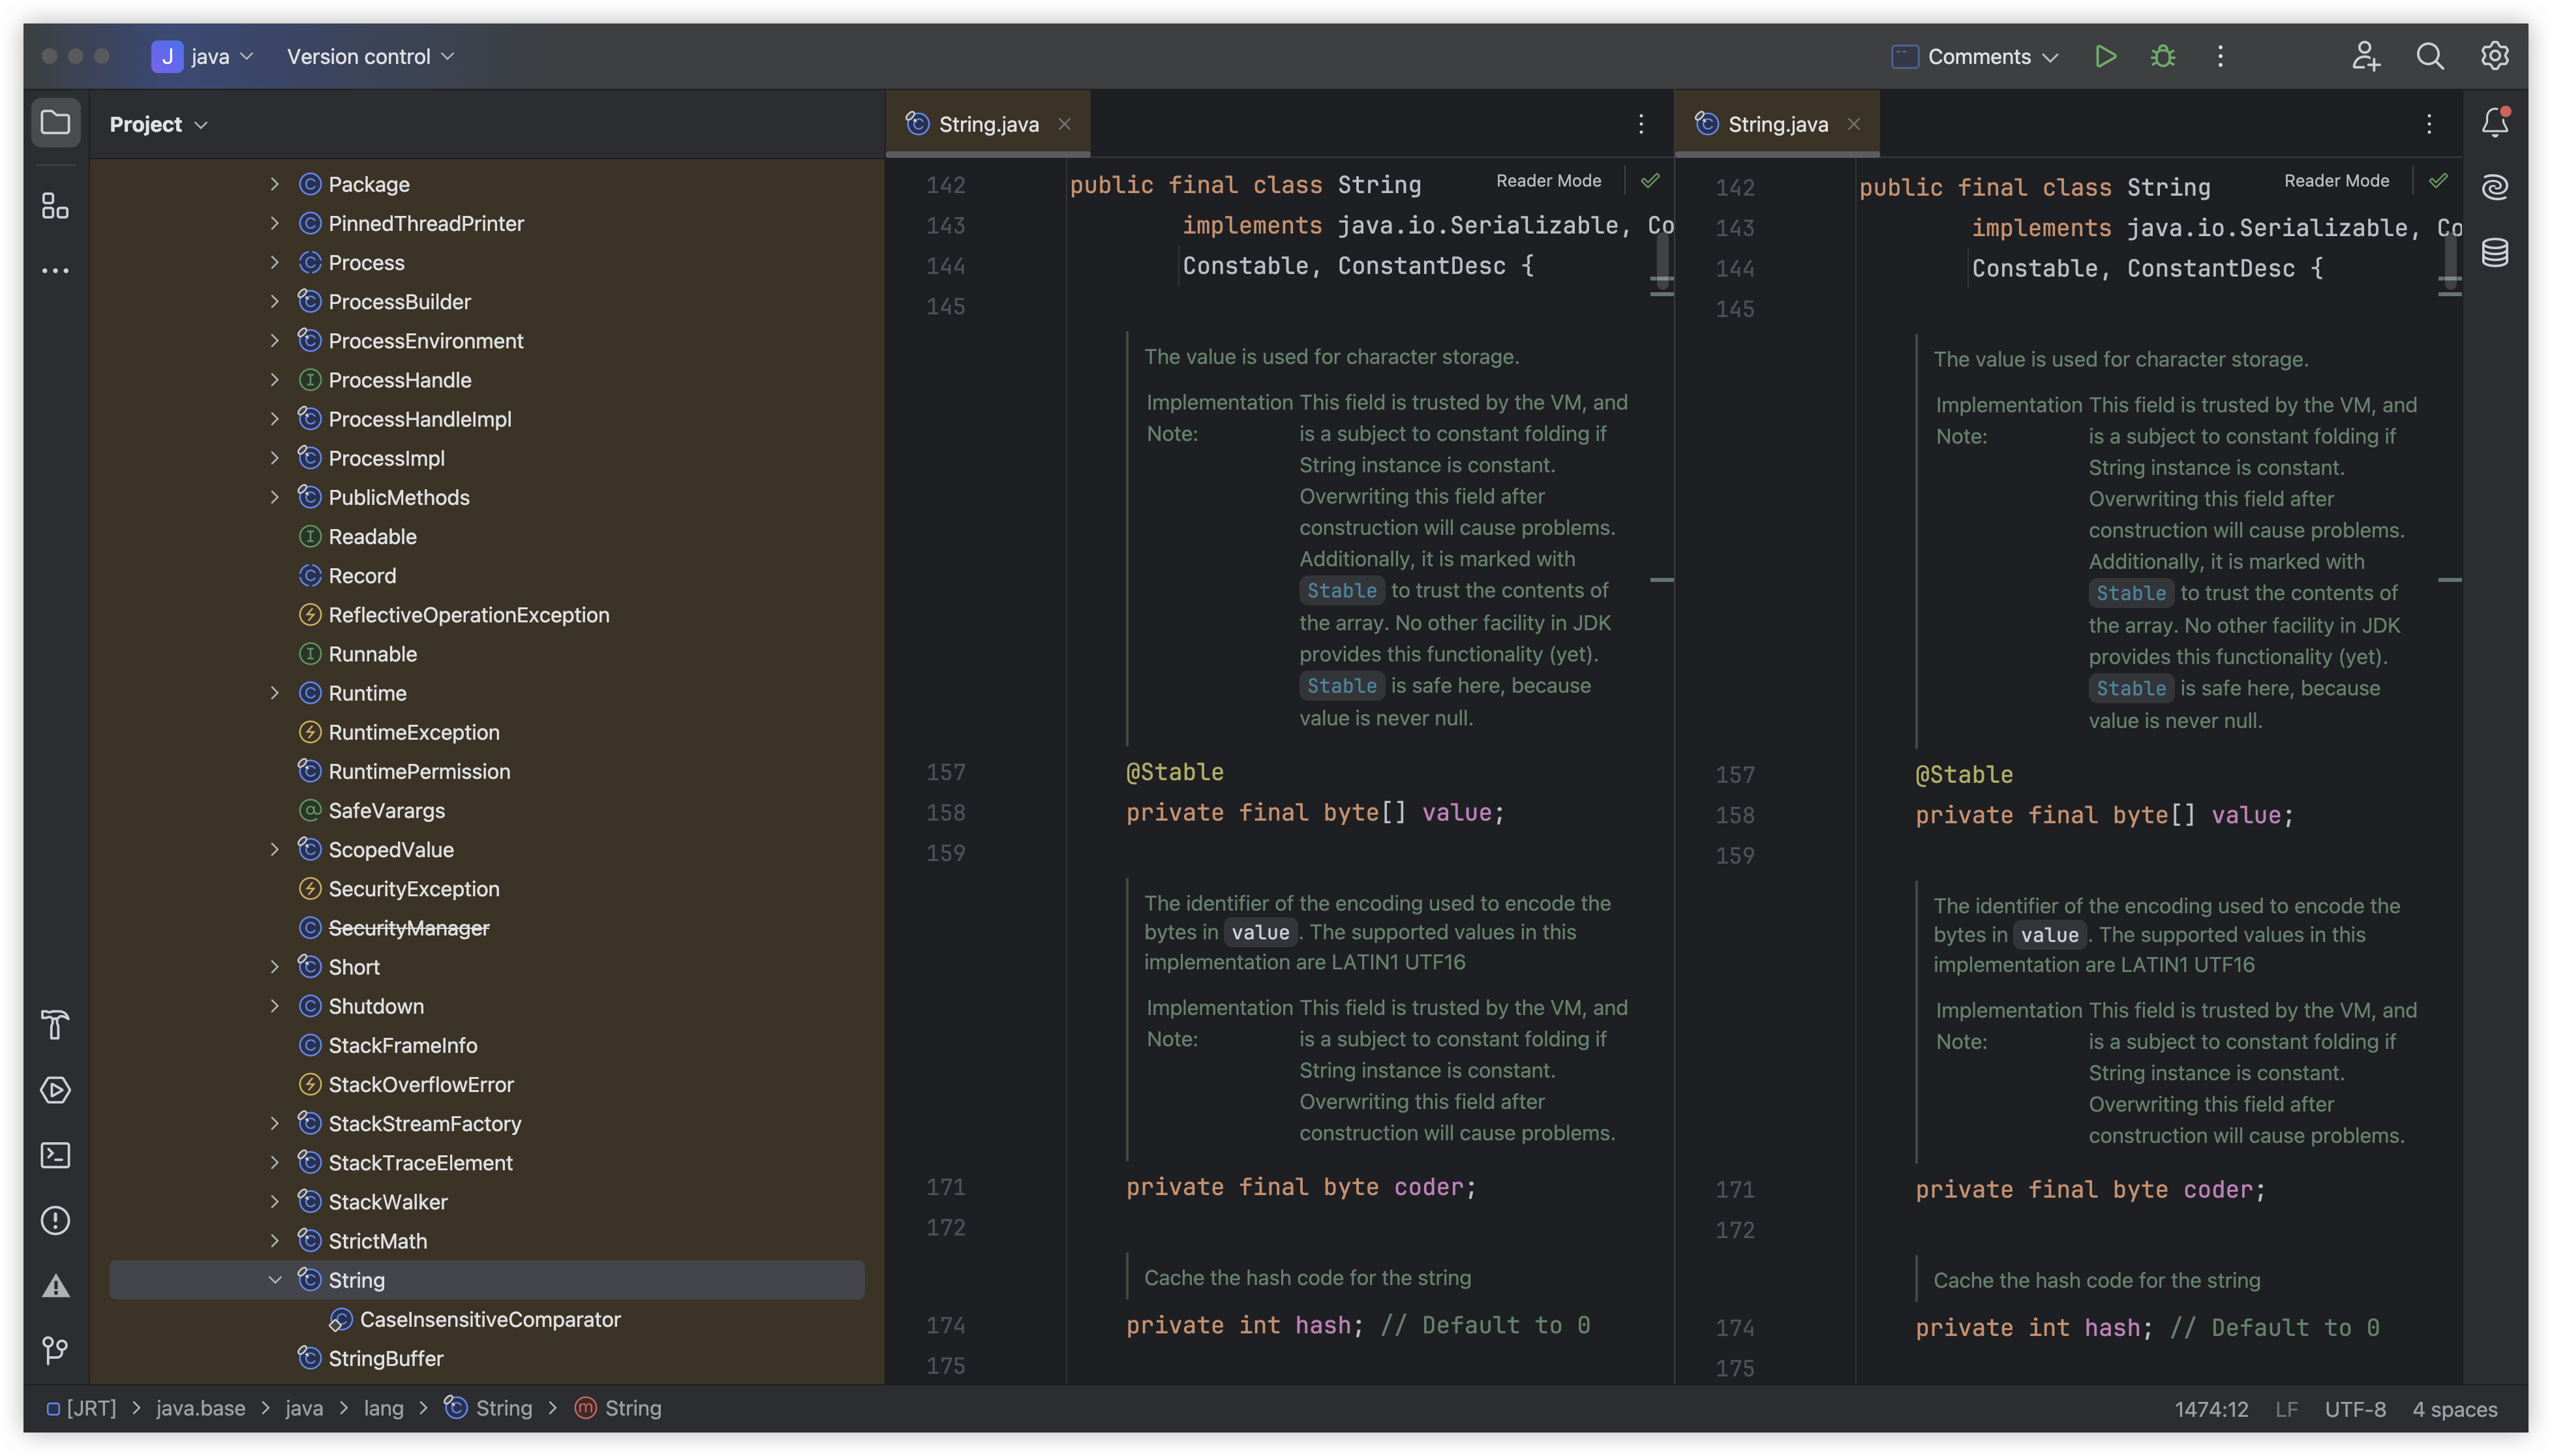2552x1456 pixels.
Task: Open the Structure tool window icon
Action: (55, 206)
